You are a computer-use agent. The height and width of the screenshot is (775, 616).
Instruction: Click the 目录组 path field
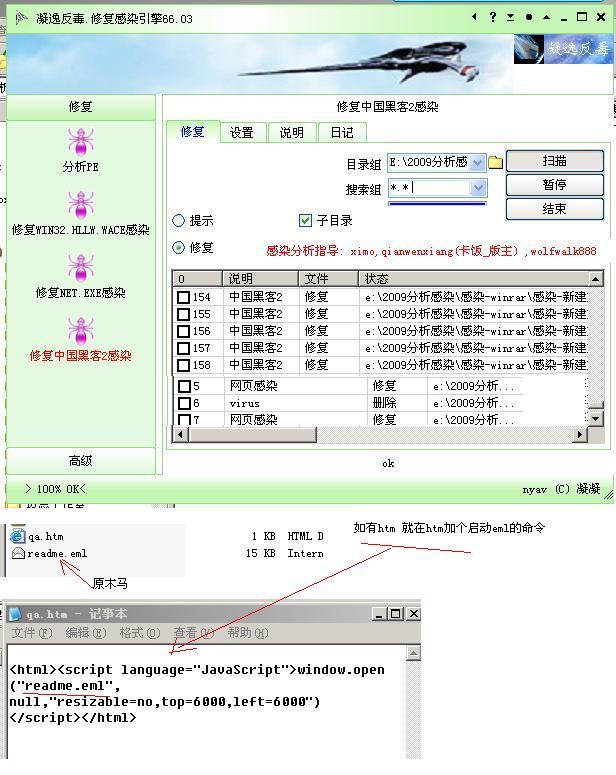(x=429, y=163)
